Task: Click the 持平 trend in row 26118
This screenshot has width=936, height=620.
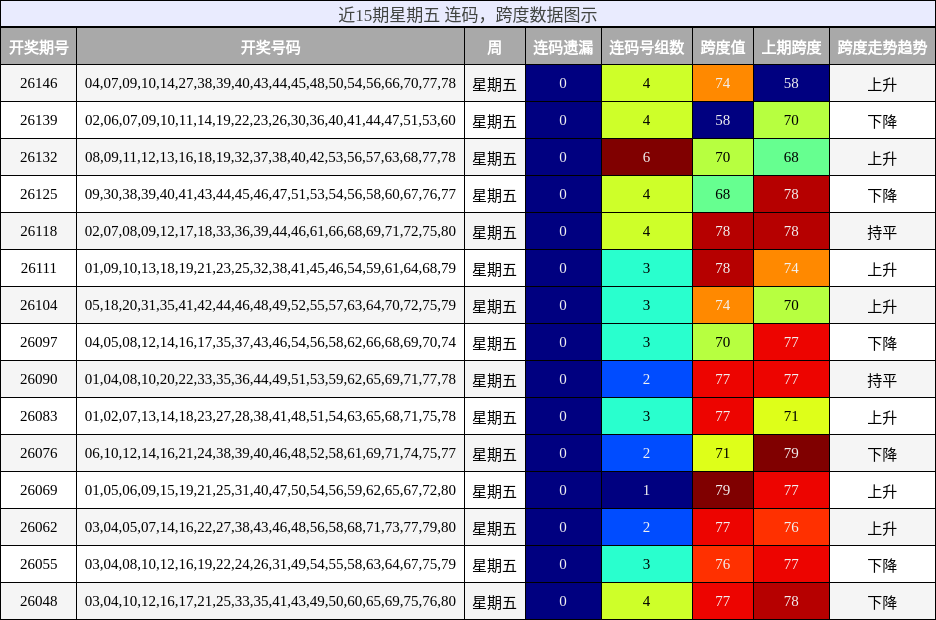Action: [882, 231]
